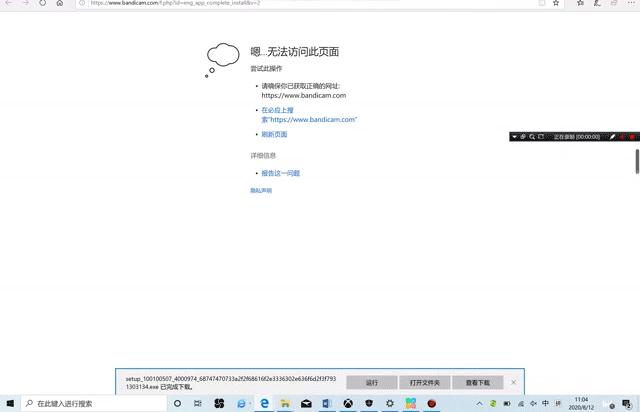Viewport: 640px width, 412px height.
Task: Search Bing for https://www.bandicam.com link
Action: coord(309,115)
